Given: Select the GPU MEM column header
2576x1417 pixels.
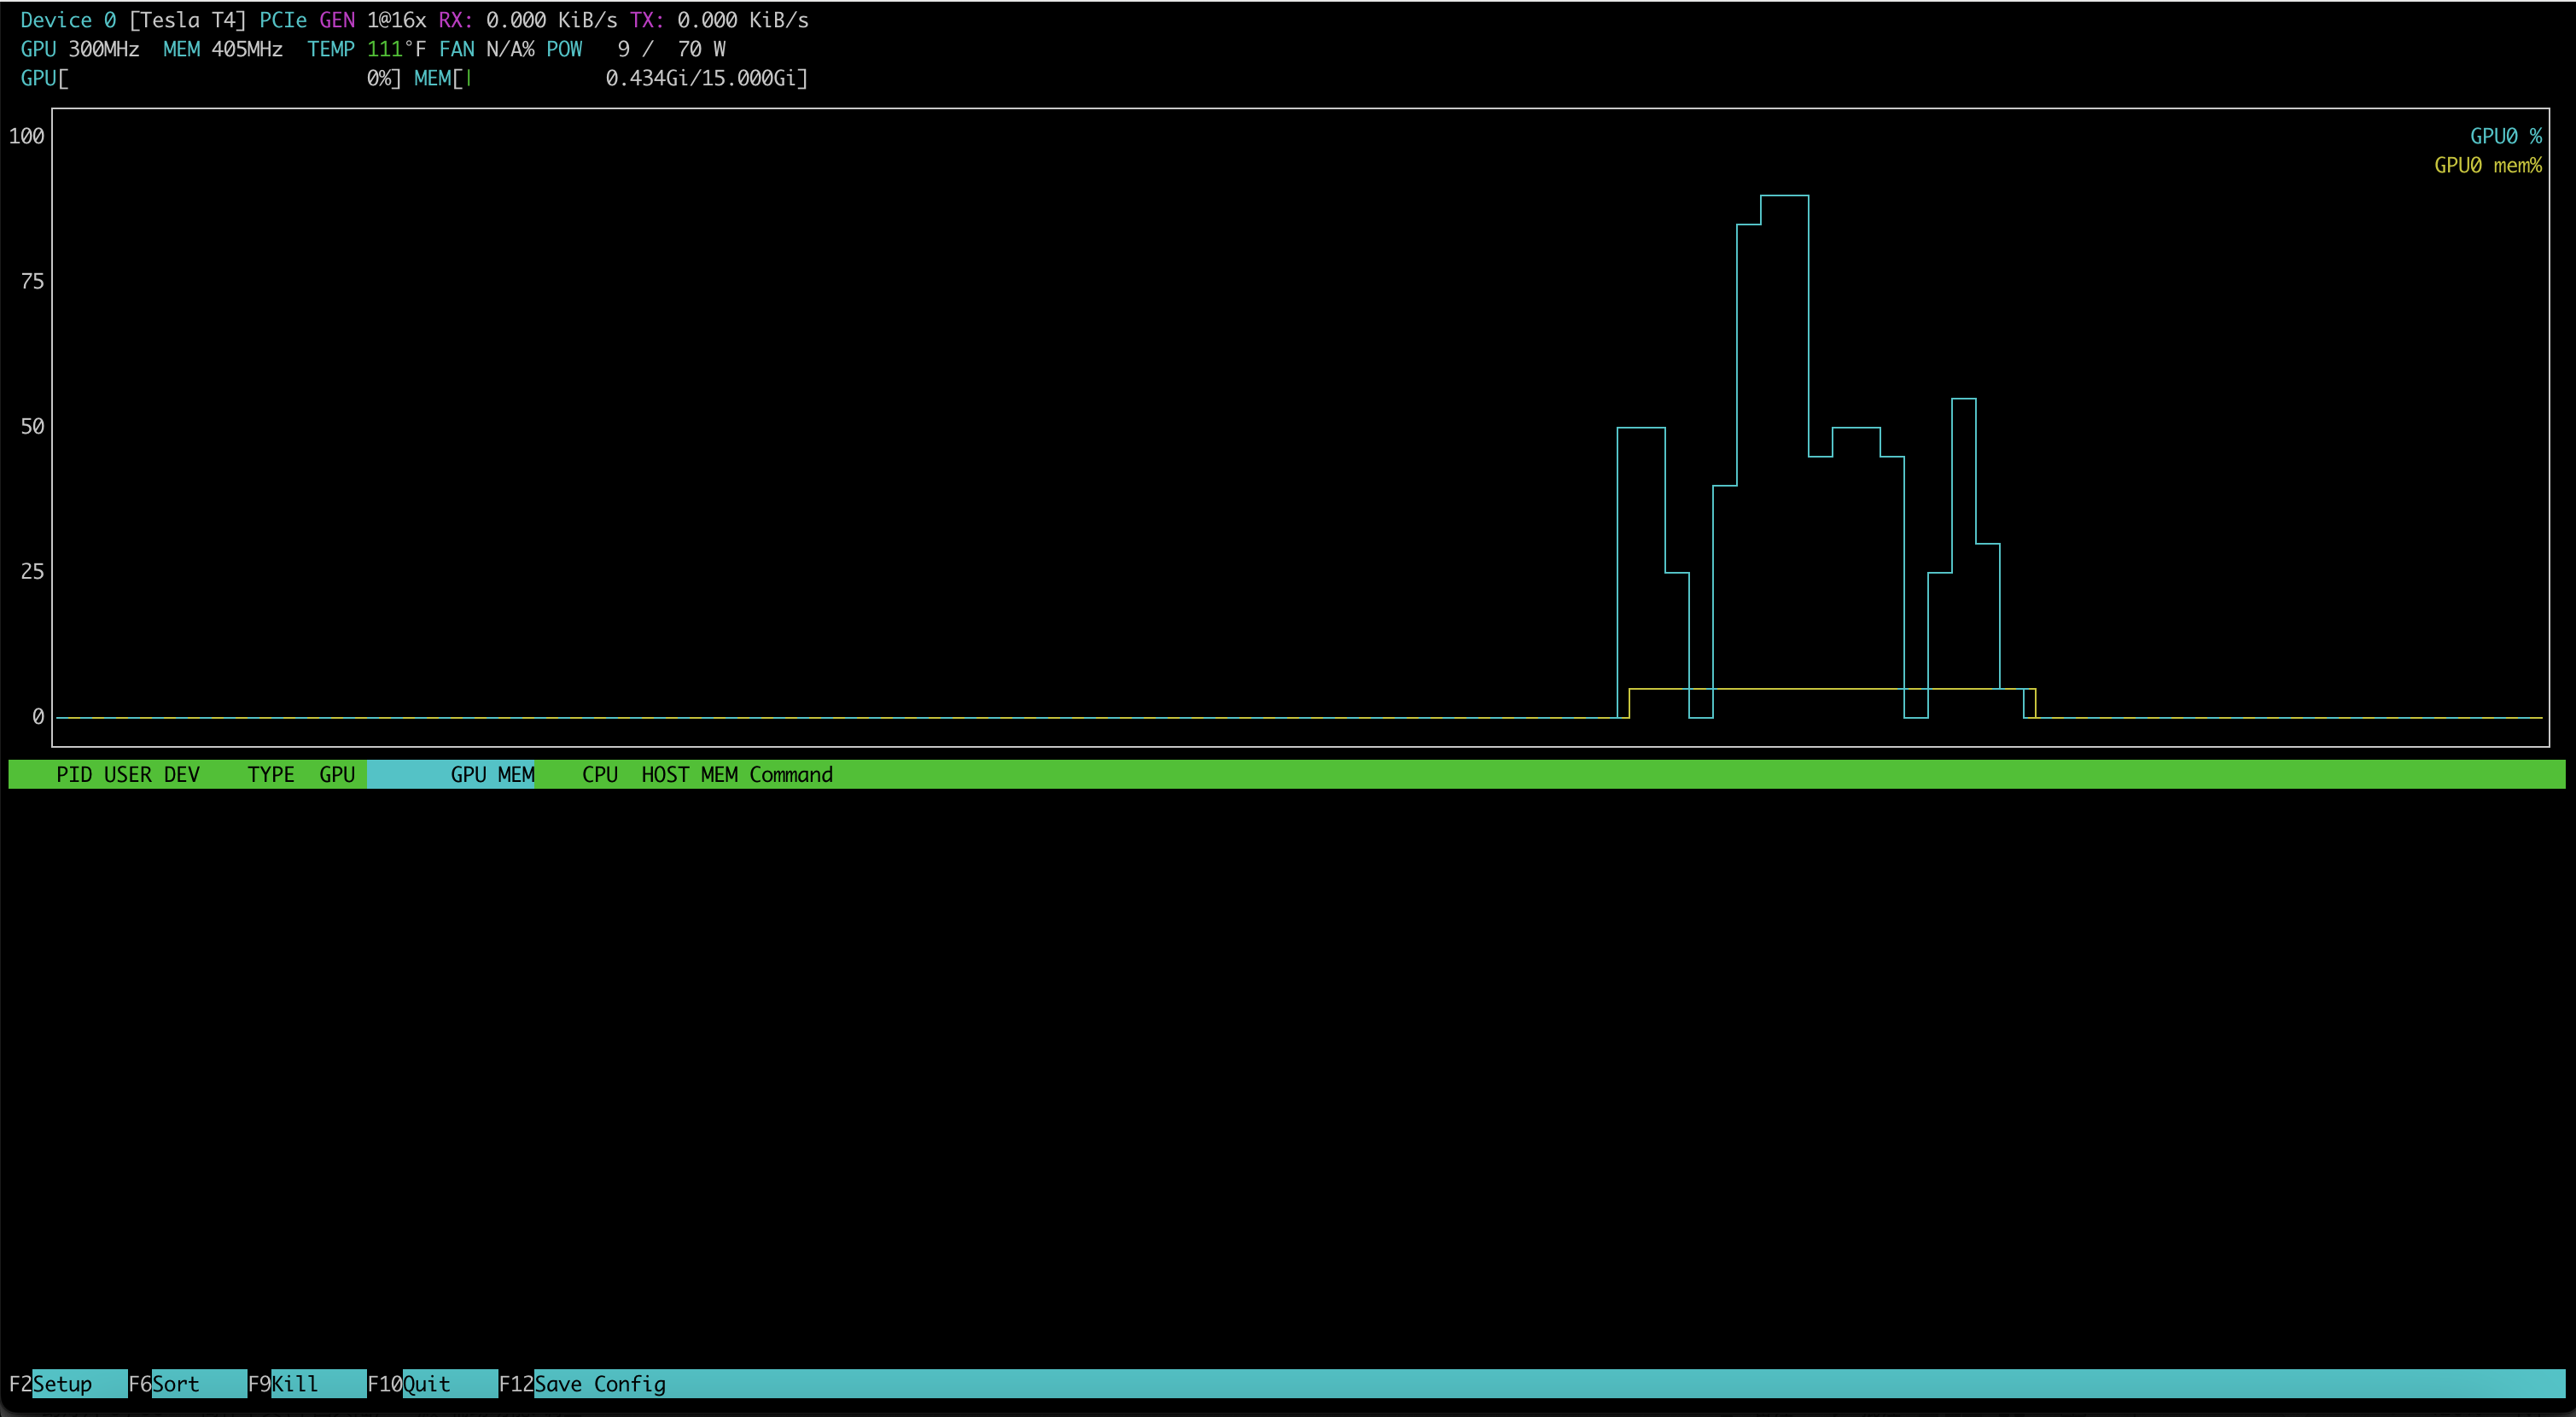Looking at the screenshot, I should click(x=491, y=774).
